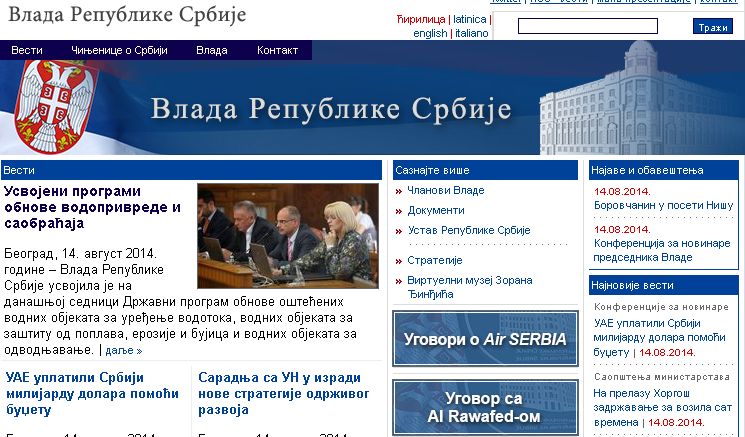Switch site language to italiano
This screenshot has width=745, height=437.
pyautogui.click(x=471, y=33)
